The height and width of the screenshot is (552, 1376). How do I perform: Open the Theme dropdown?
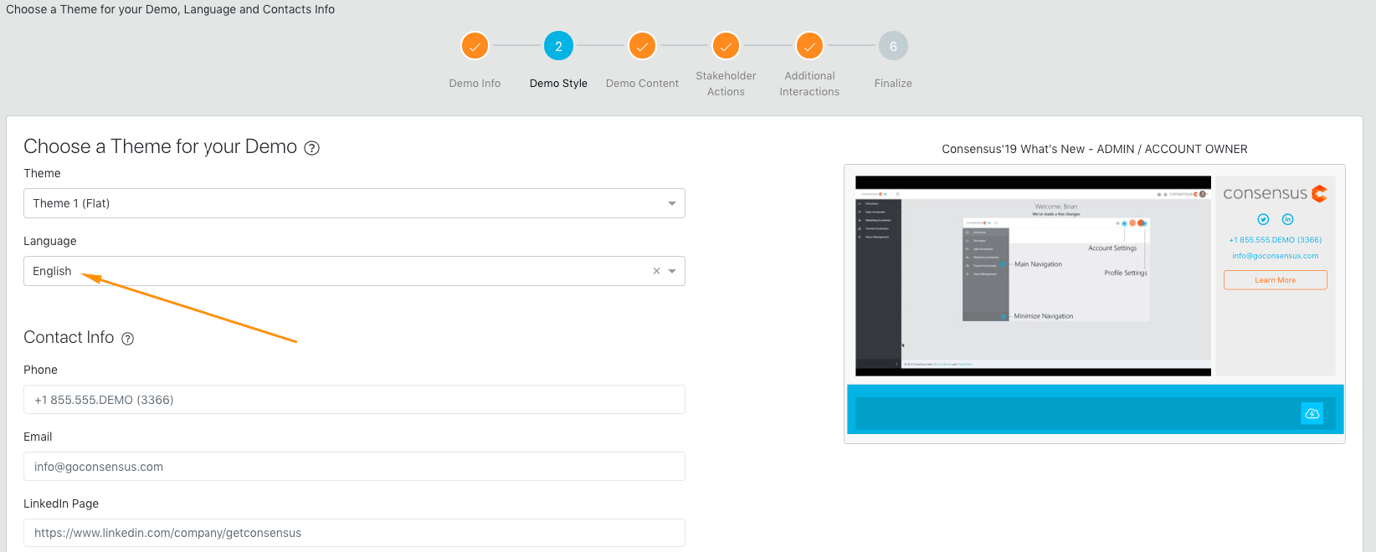[354, 203]
